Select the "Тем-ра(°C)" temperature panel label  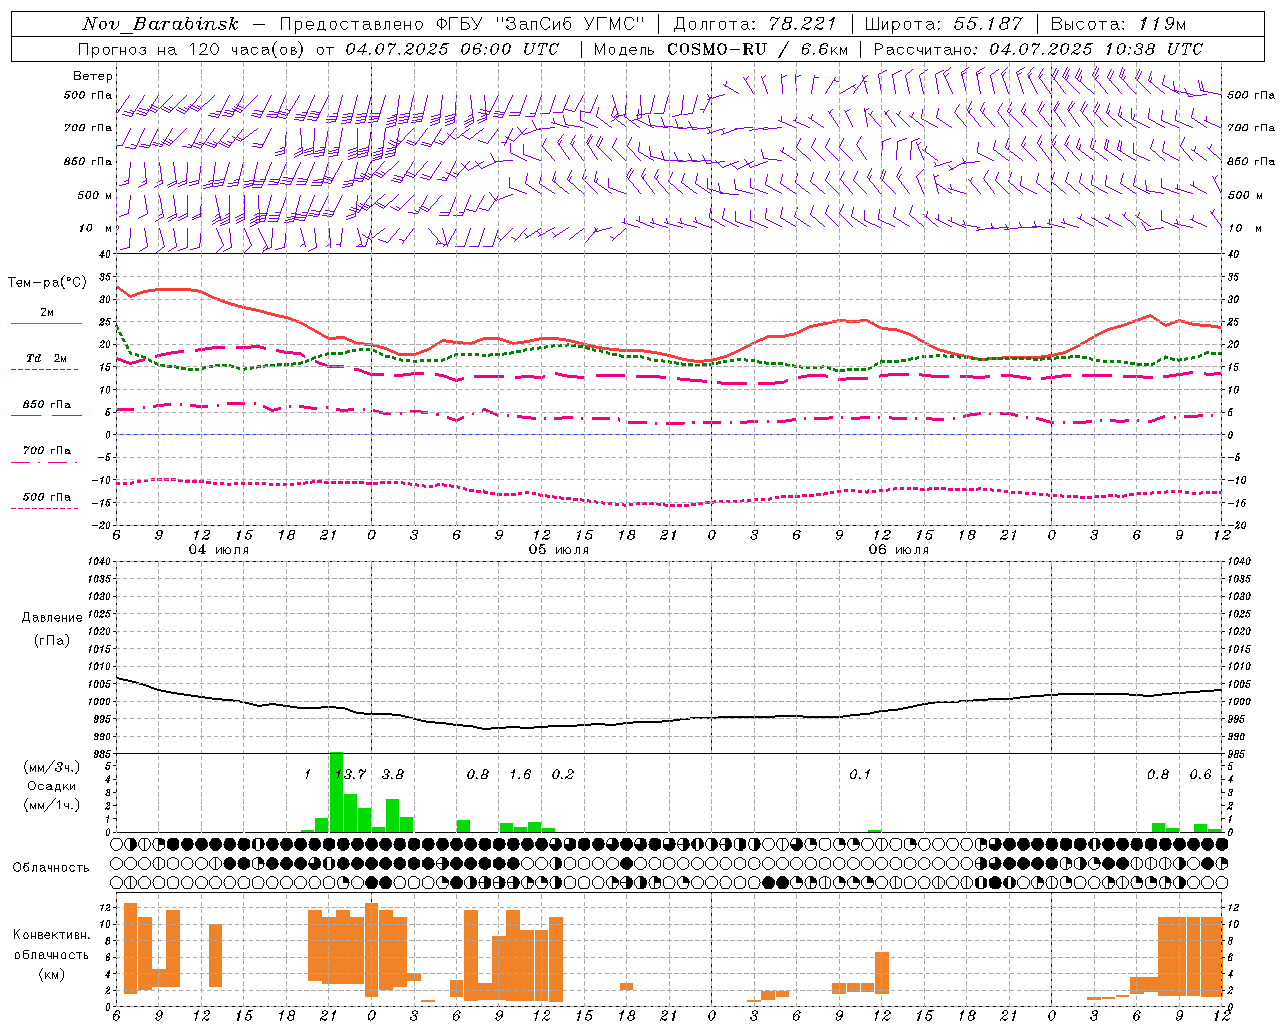click(x=47, y=283)
